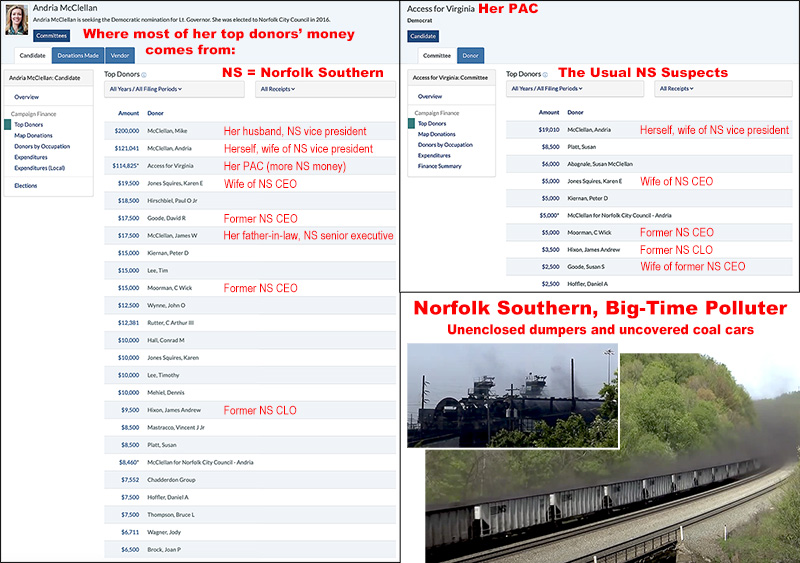This screenshot has height=563, width=800.
Task: Click McClellan for Norfolk City Council - Andria in PAC table
Action: coord(619,215)
